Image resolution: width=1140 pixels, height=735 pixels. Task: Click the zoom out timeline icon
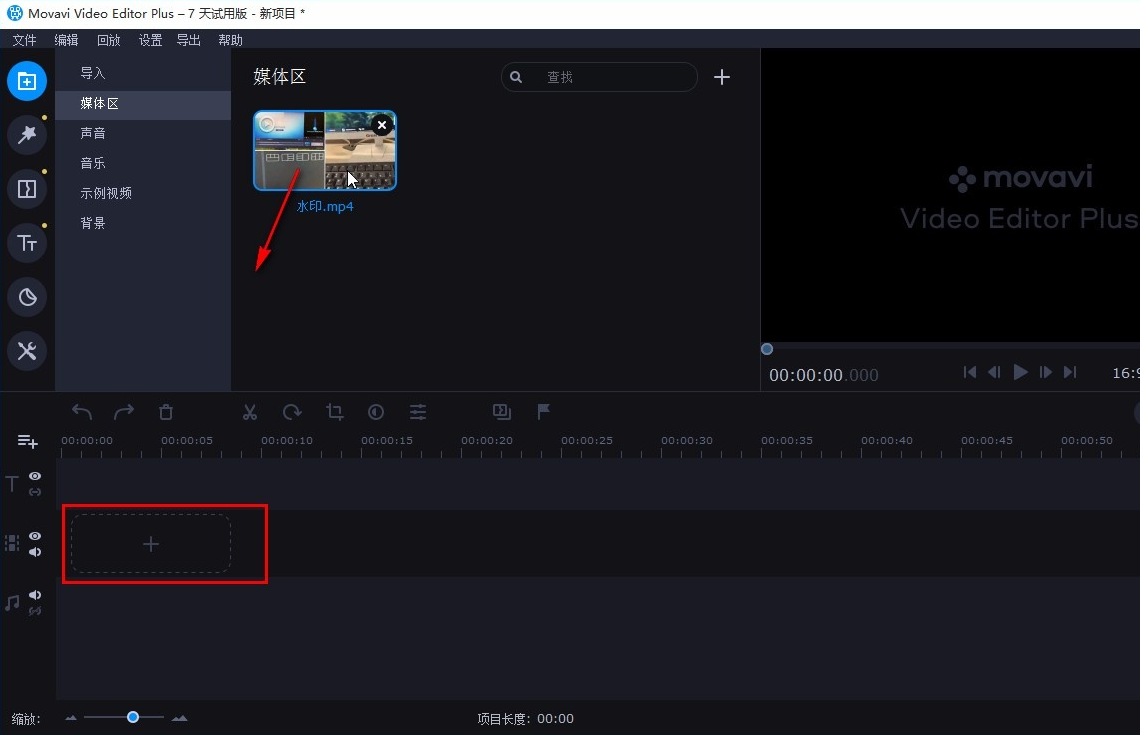71,718
